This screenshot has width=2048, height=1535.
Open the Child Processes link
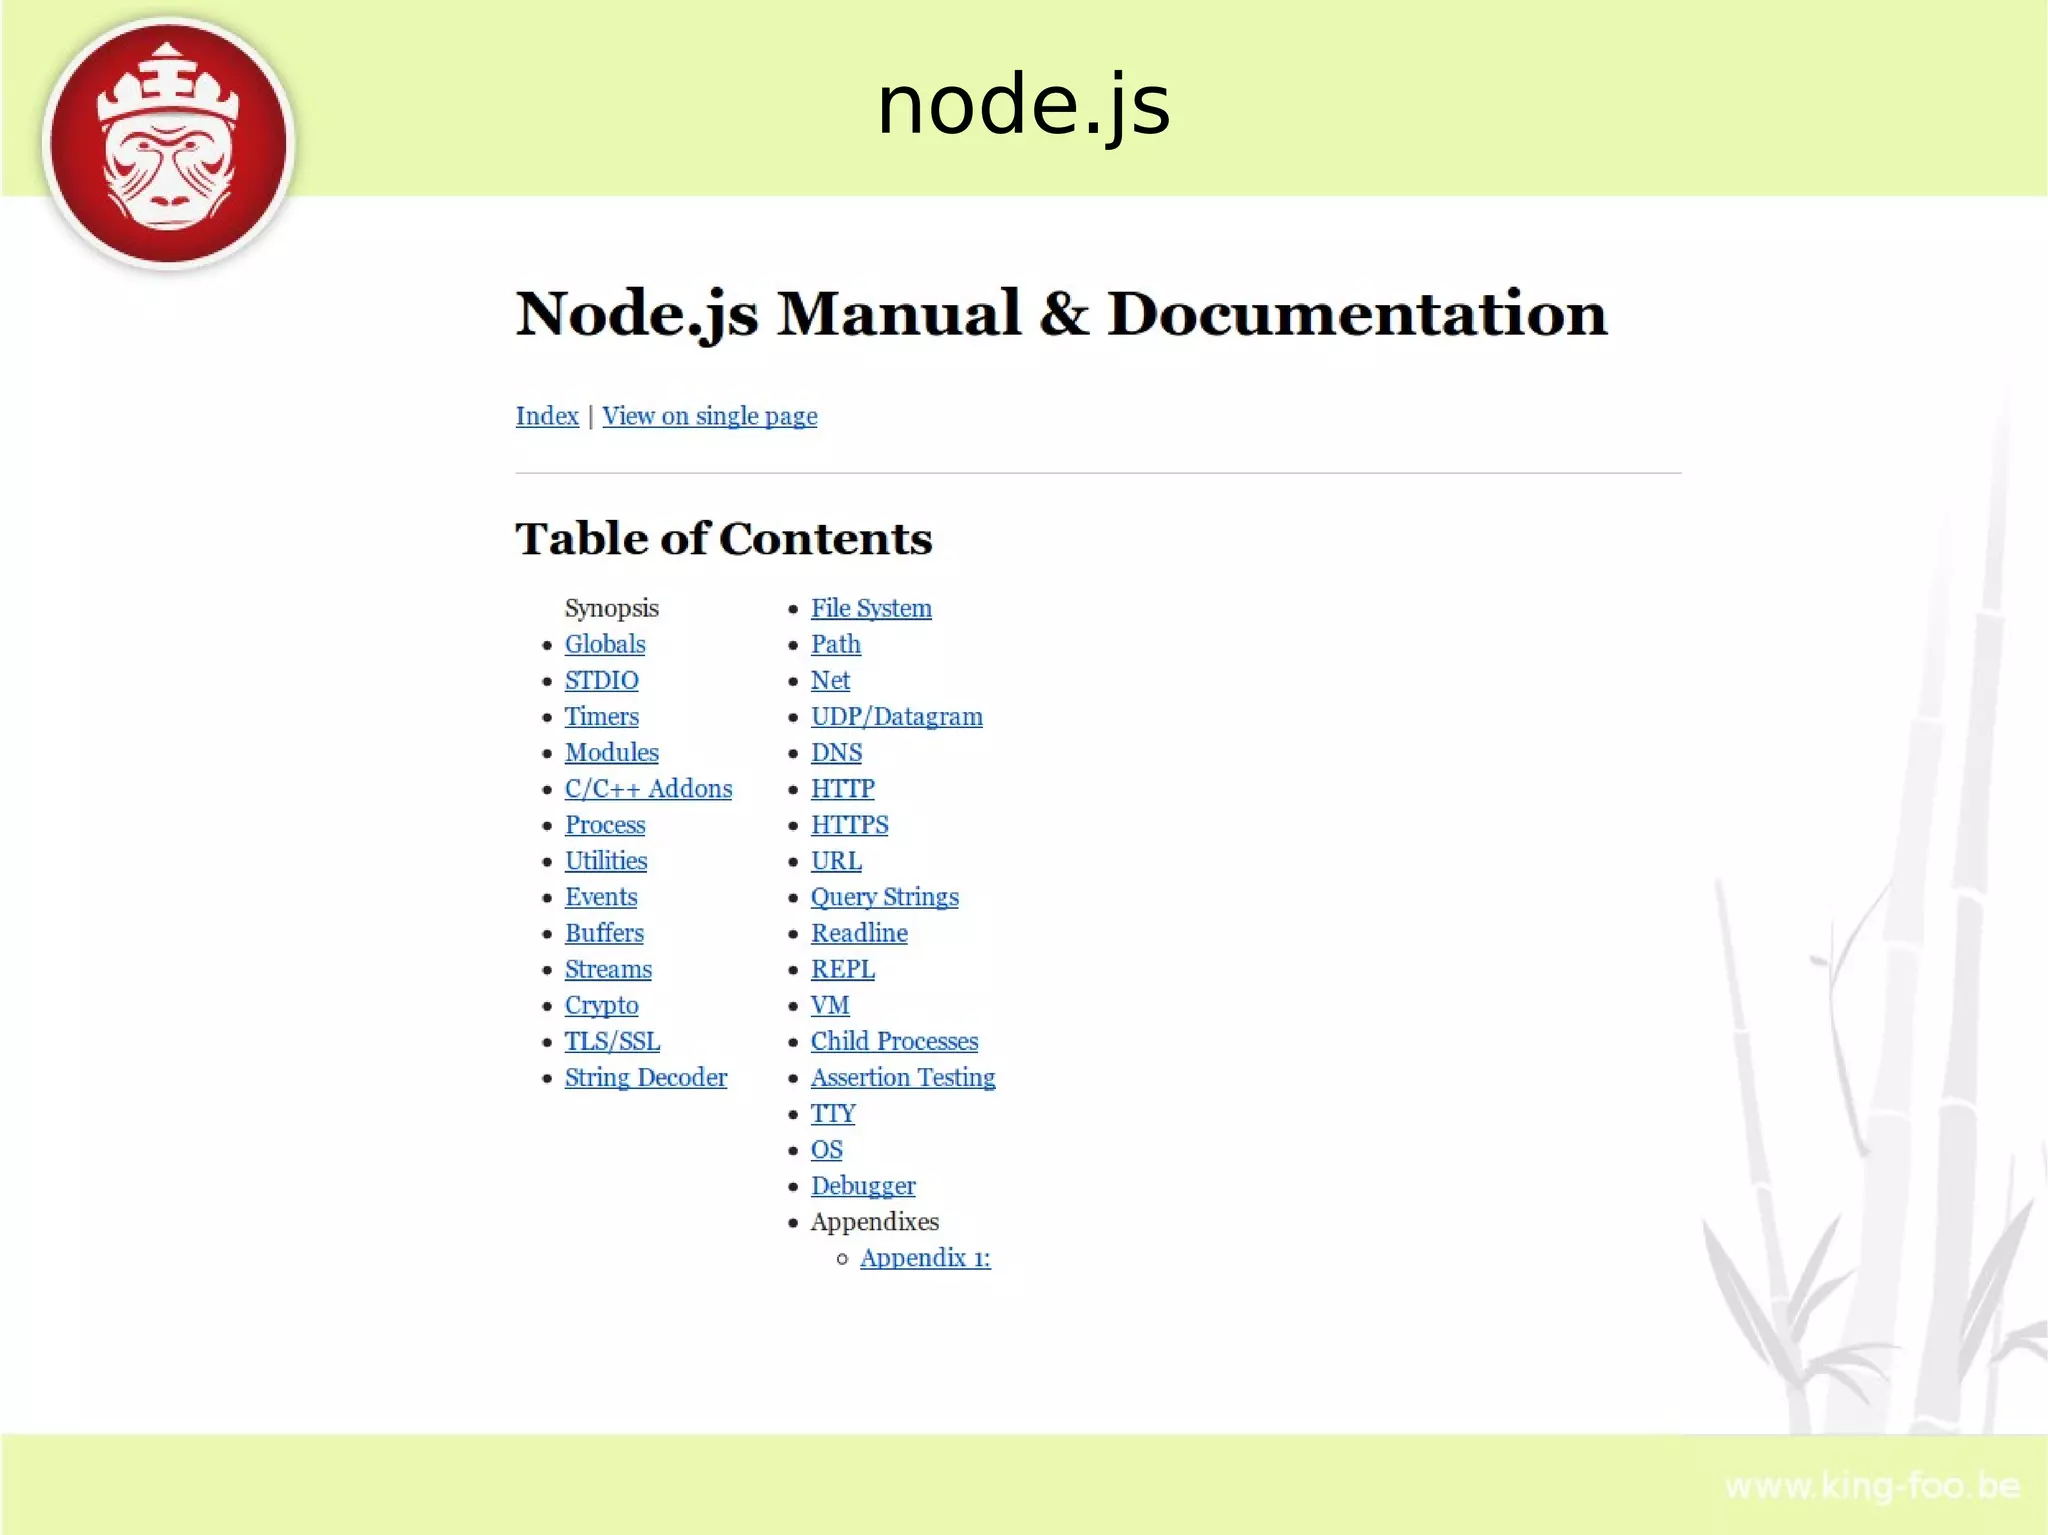(x=893, y=1041)
